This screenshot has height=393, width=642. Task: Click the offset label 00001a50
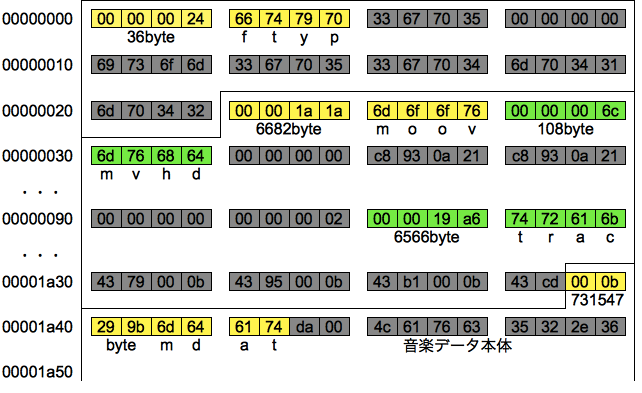[38, 372]
